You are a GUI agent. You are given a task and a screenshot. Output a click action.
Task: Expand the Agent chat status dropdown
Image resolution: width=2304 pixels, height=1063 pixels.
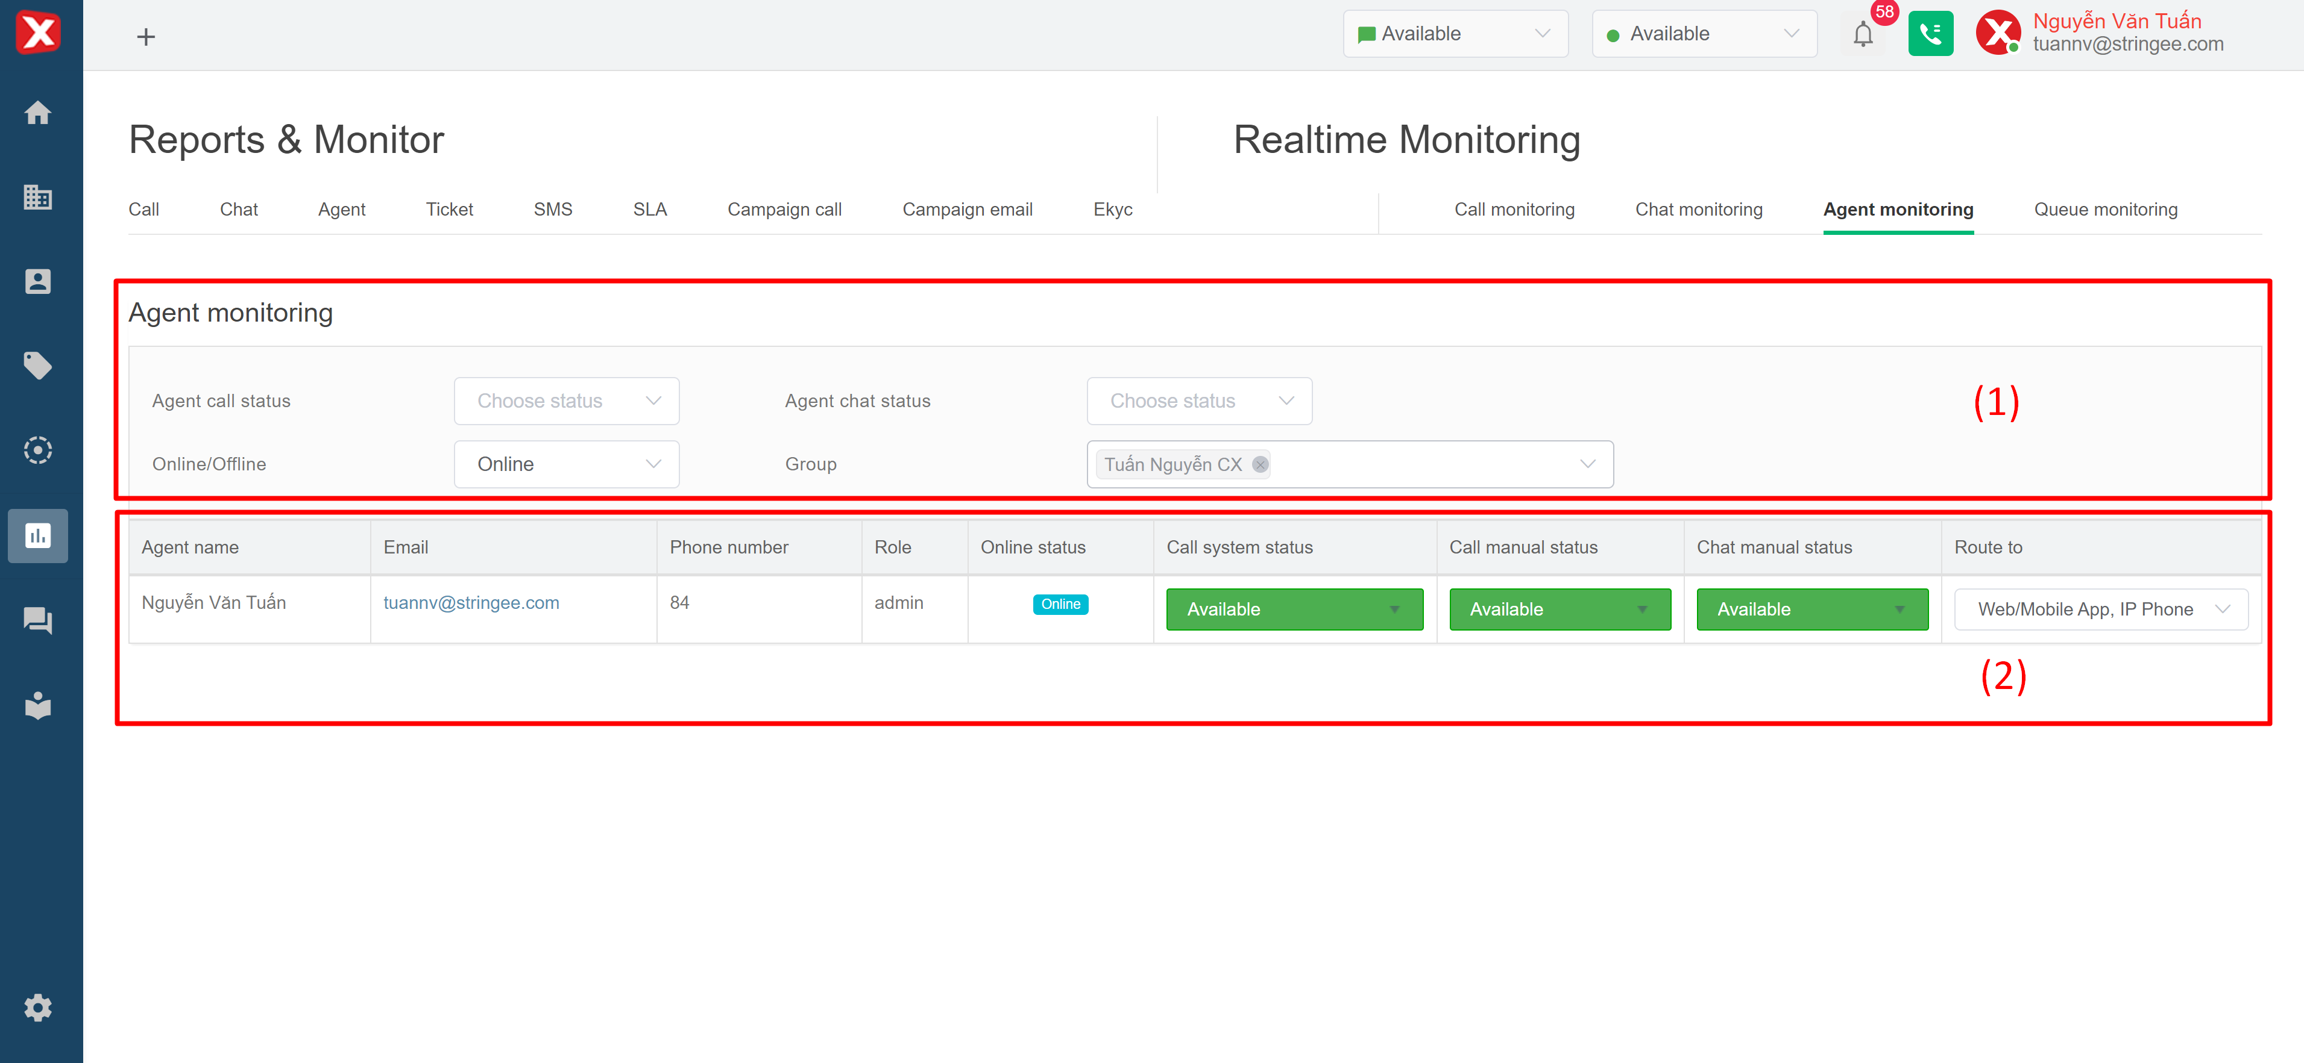point(1198,401)
